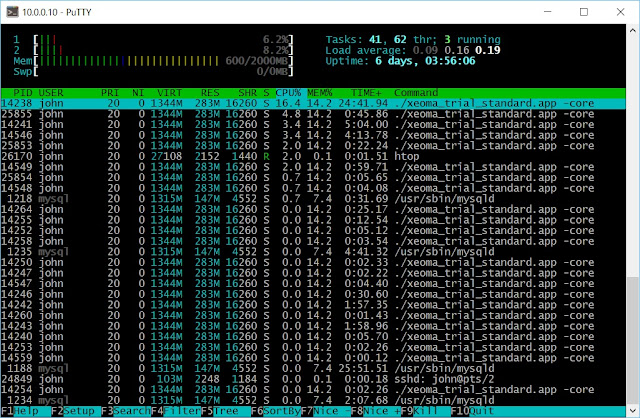Image resolution: width=640 pixels, height=418 pixels.
Task: Click the PuTTY icon in the title bar
Action: (12, 12)
